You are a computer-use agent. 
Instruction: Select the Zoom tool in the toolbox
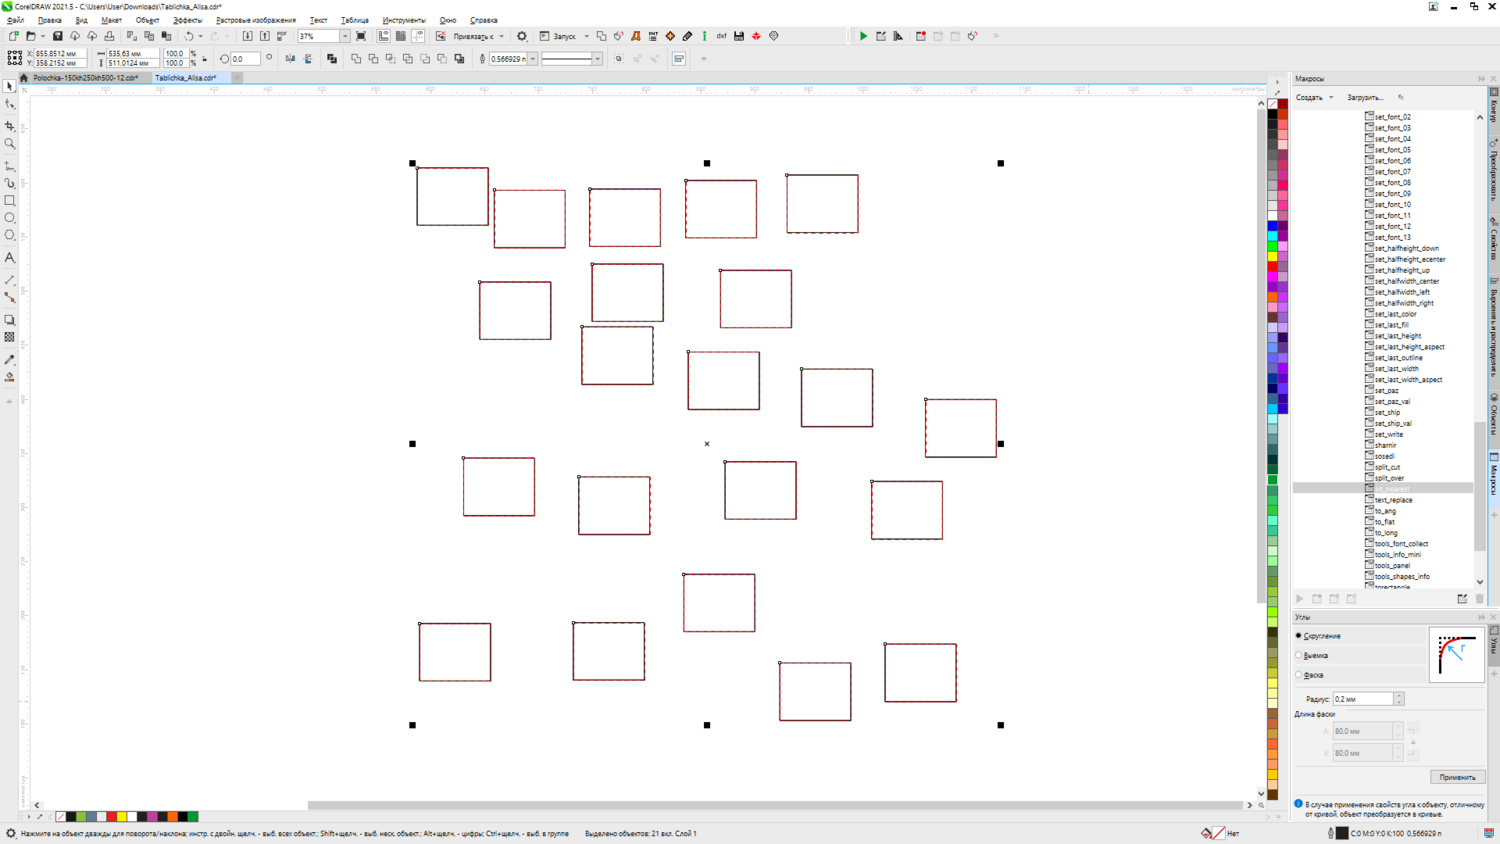coord(10,144)
